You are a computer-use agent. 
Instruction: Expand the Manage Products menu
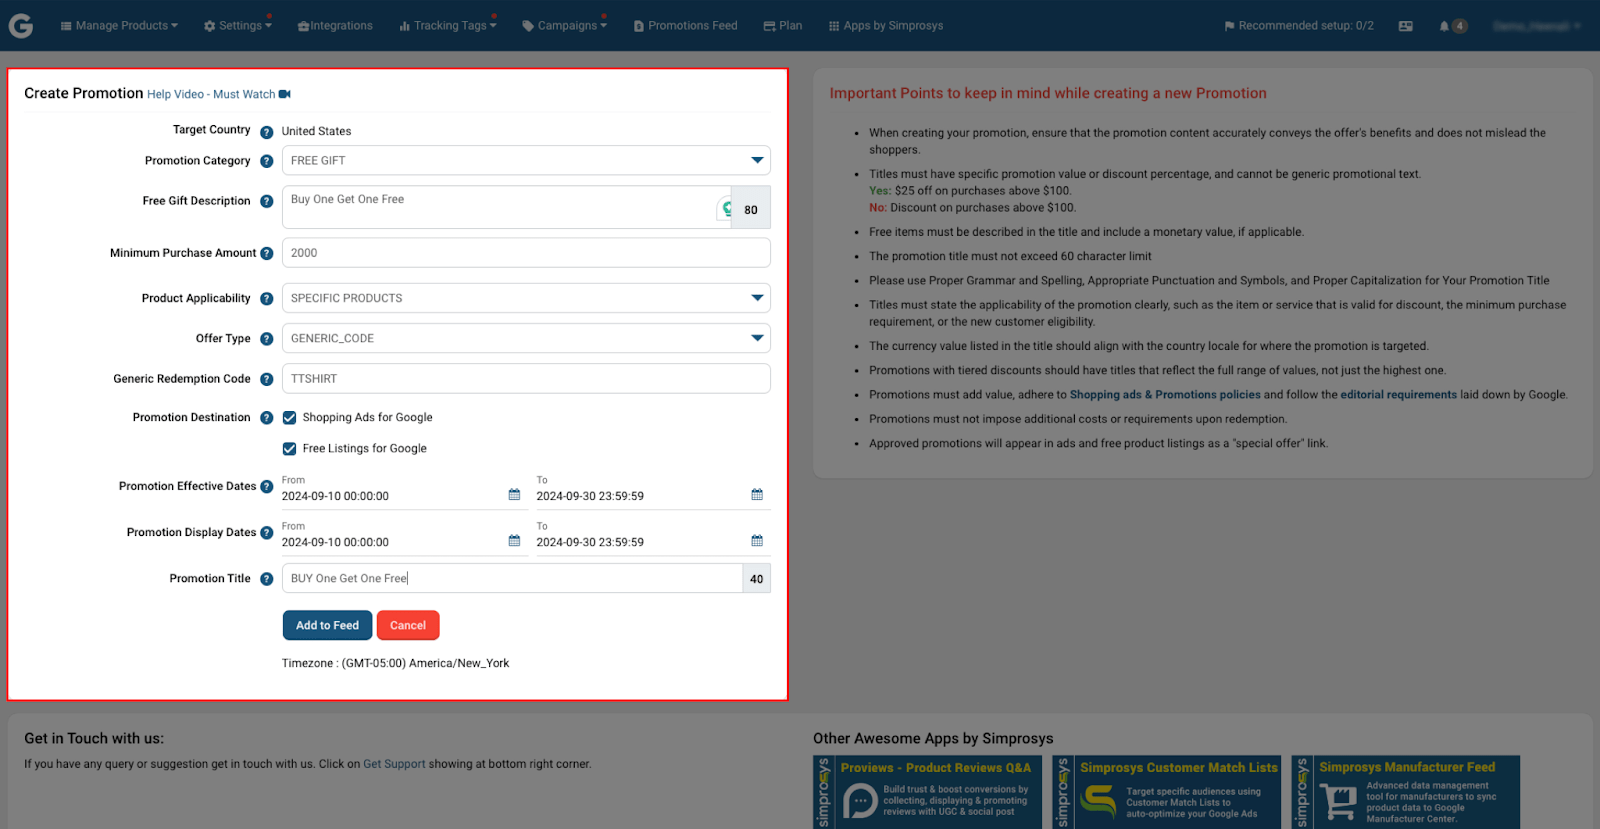[120, 26]
